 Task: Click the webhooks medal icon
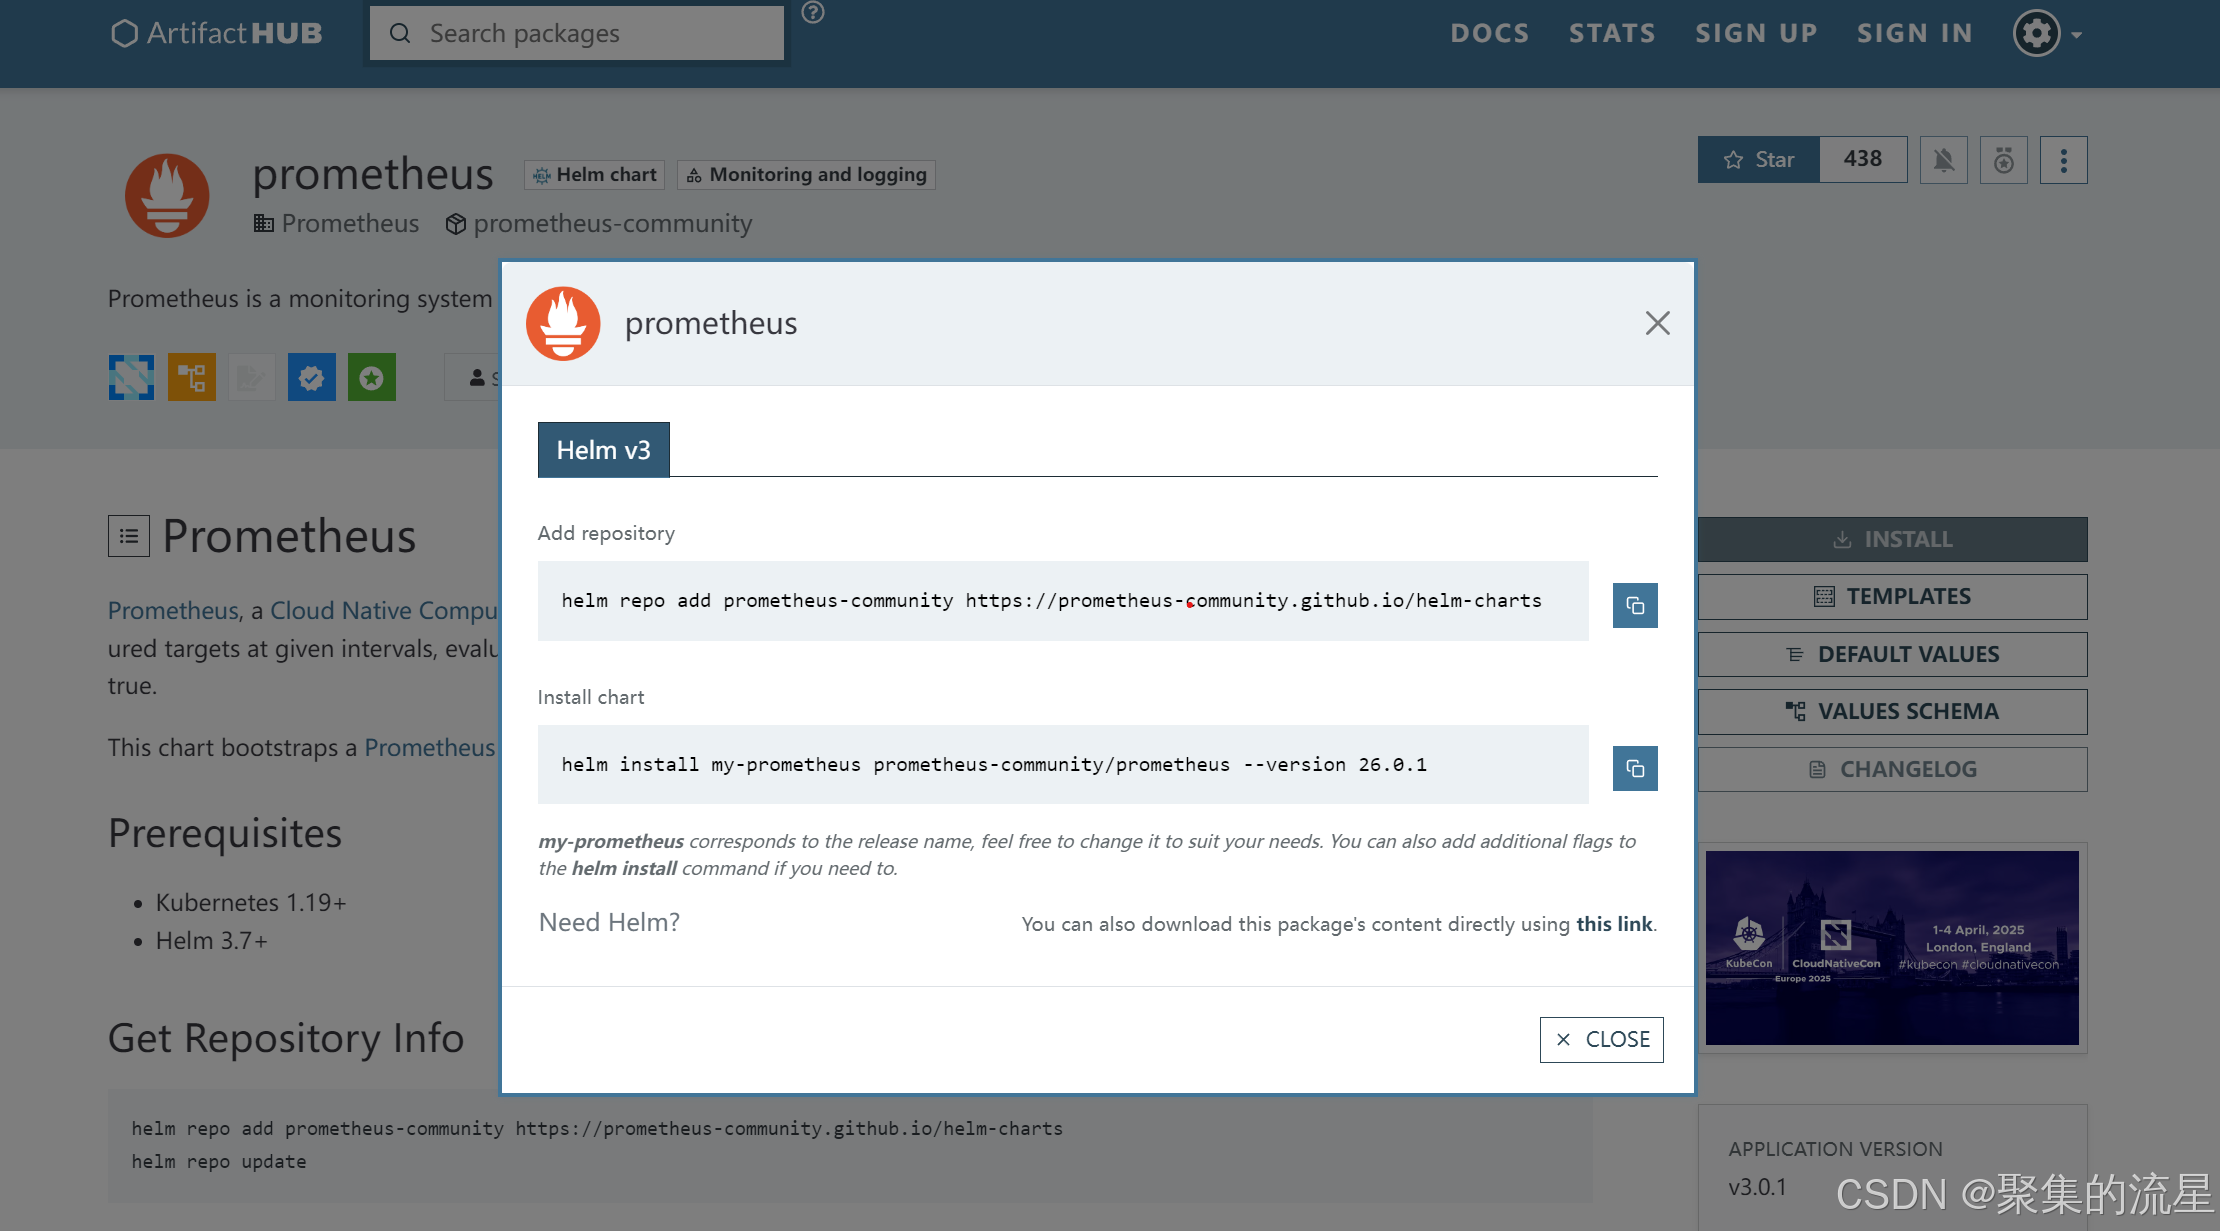point(2003,160)
